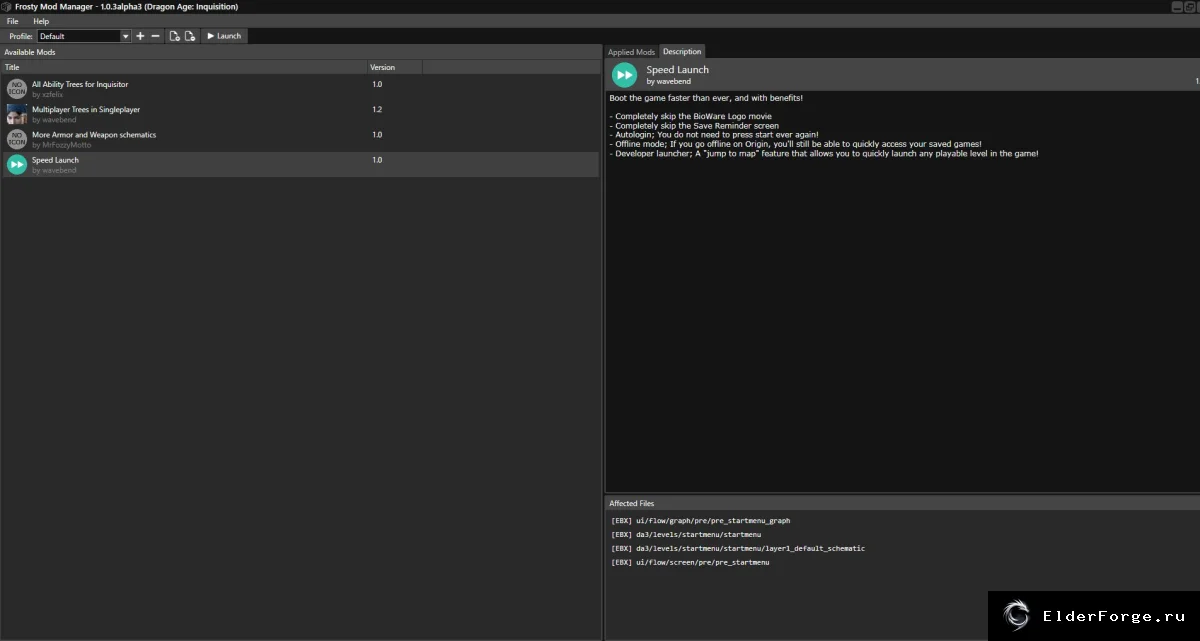The height and width of the screenshot is (641, 1200).
Task: Click the Version column header
Action: click(395, 67)
